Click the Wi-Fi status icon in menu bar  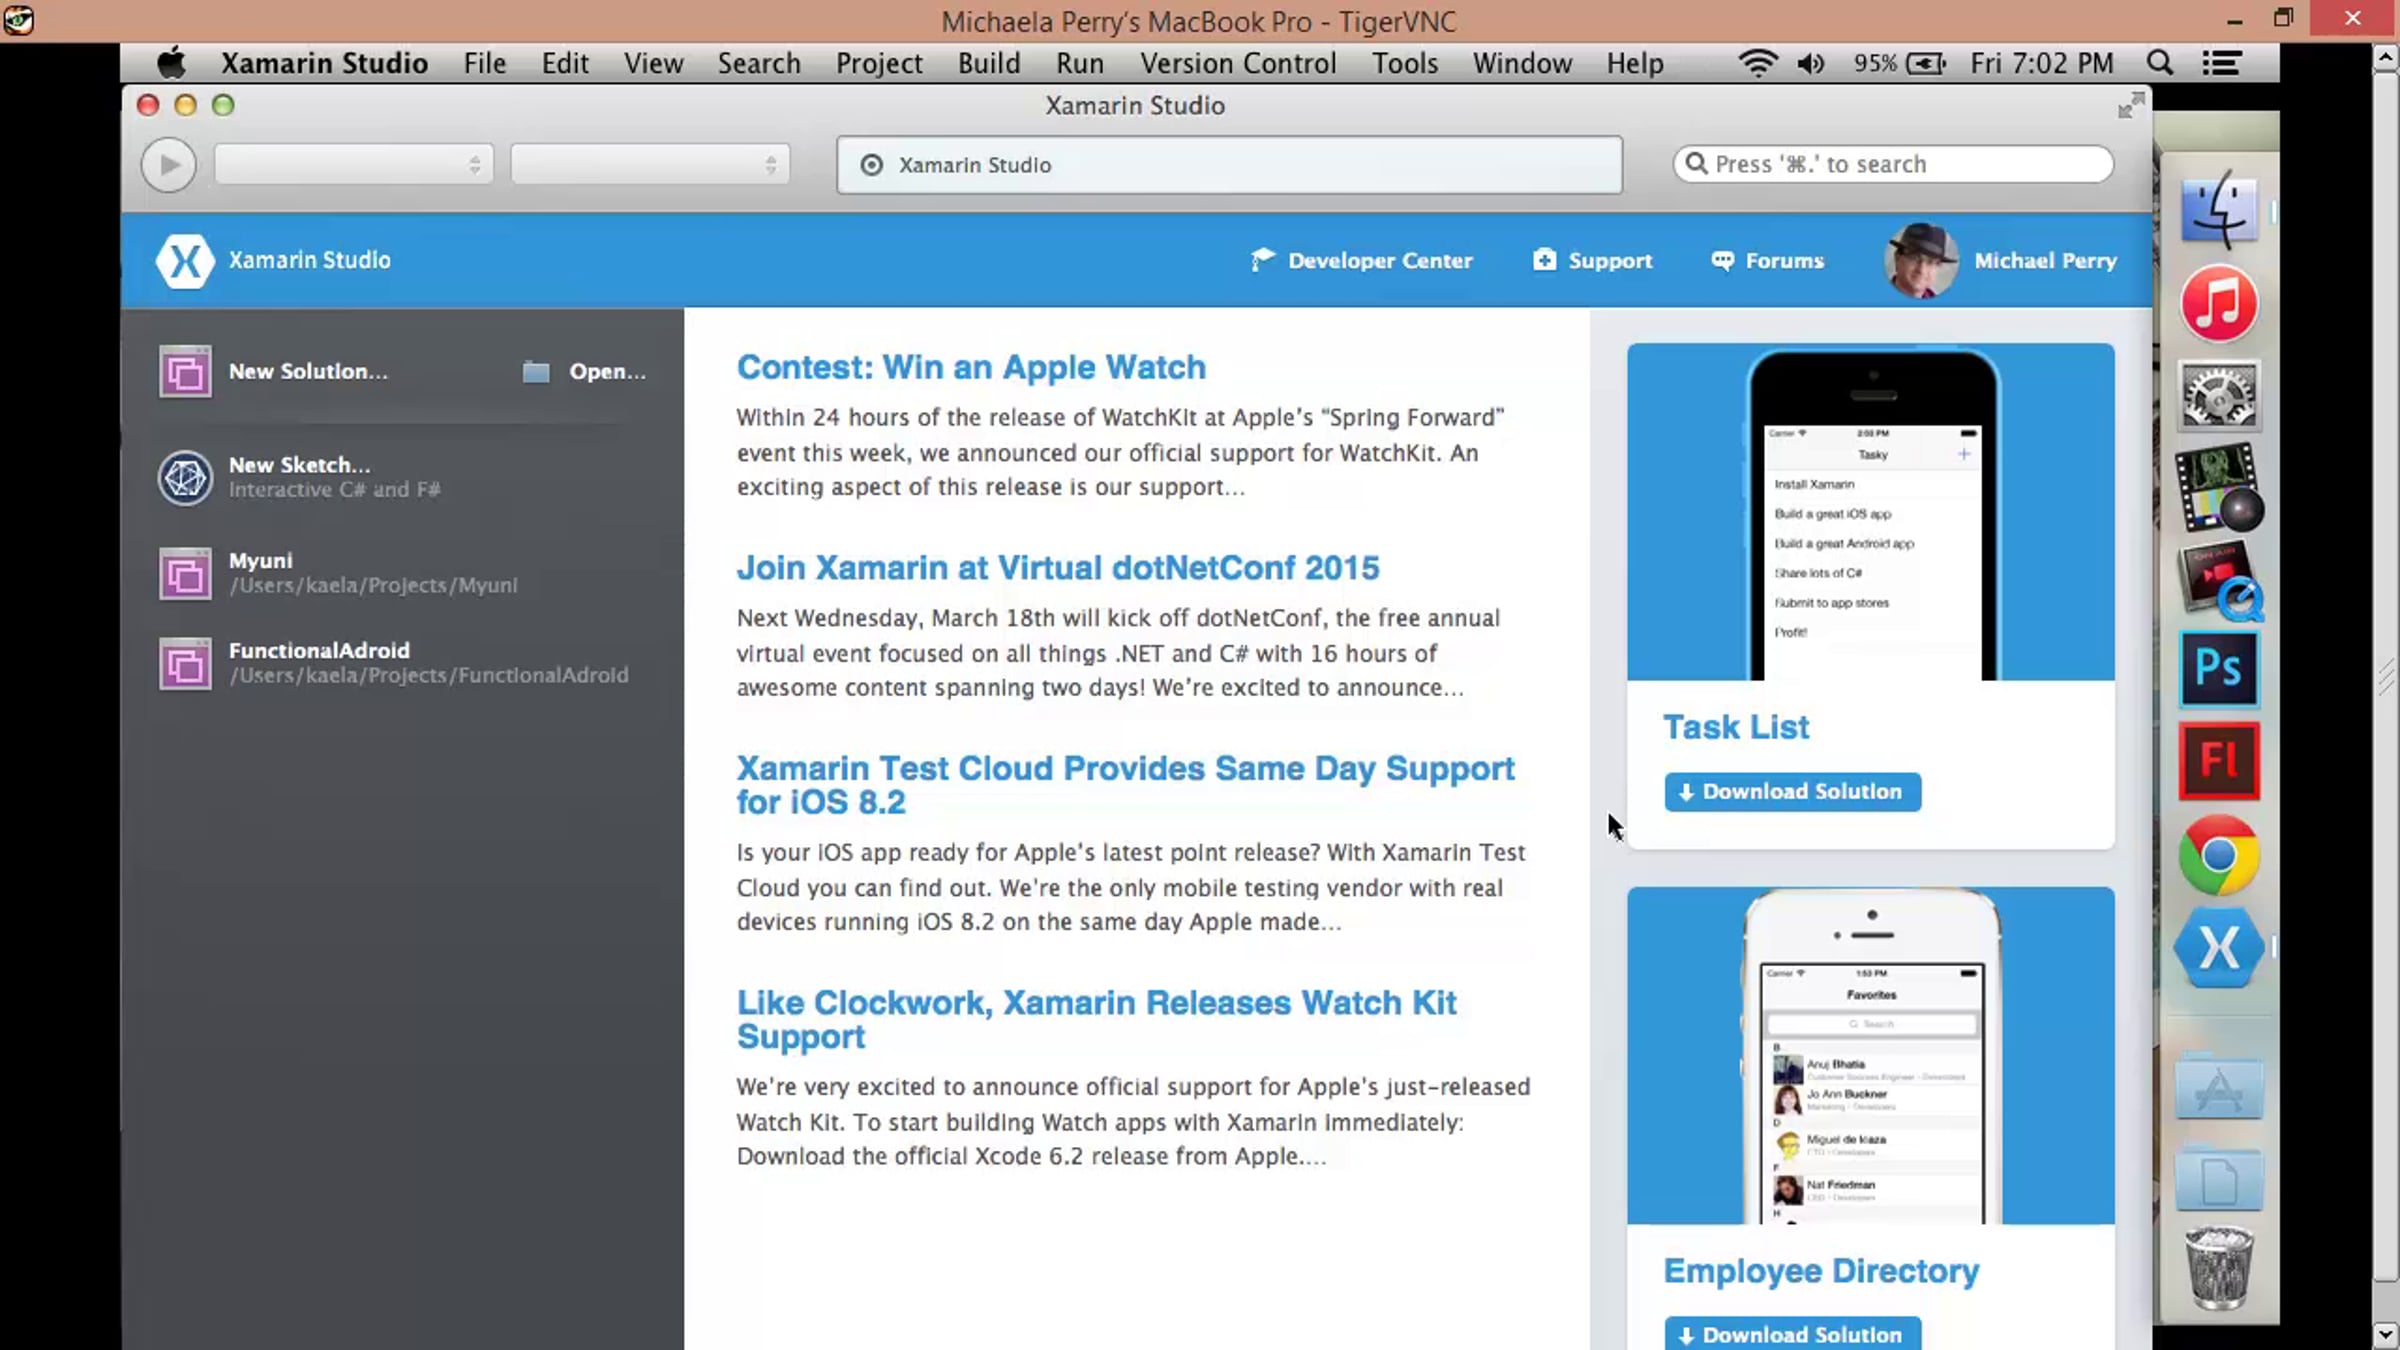(x=1756, y=64)
